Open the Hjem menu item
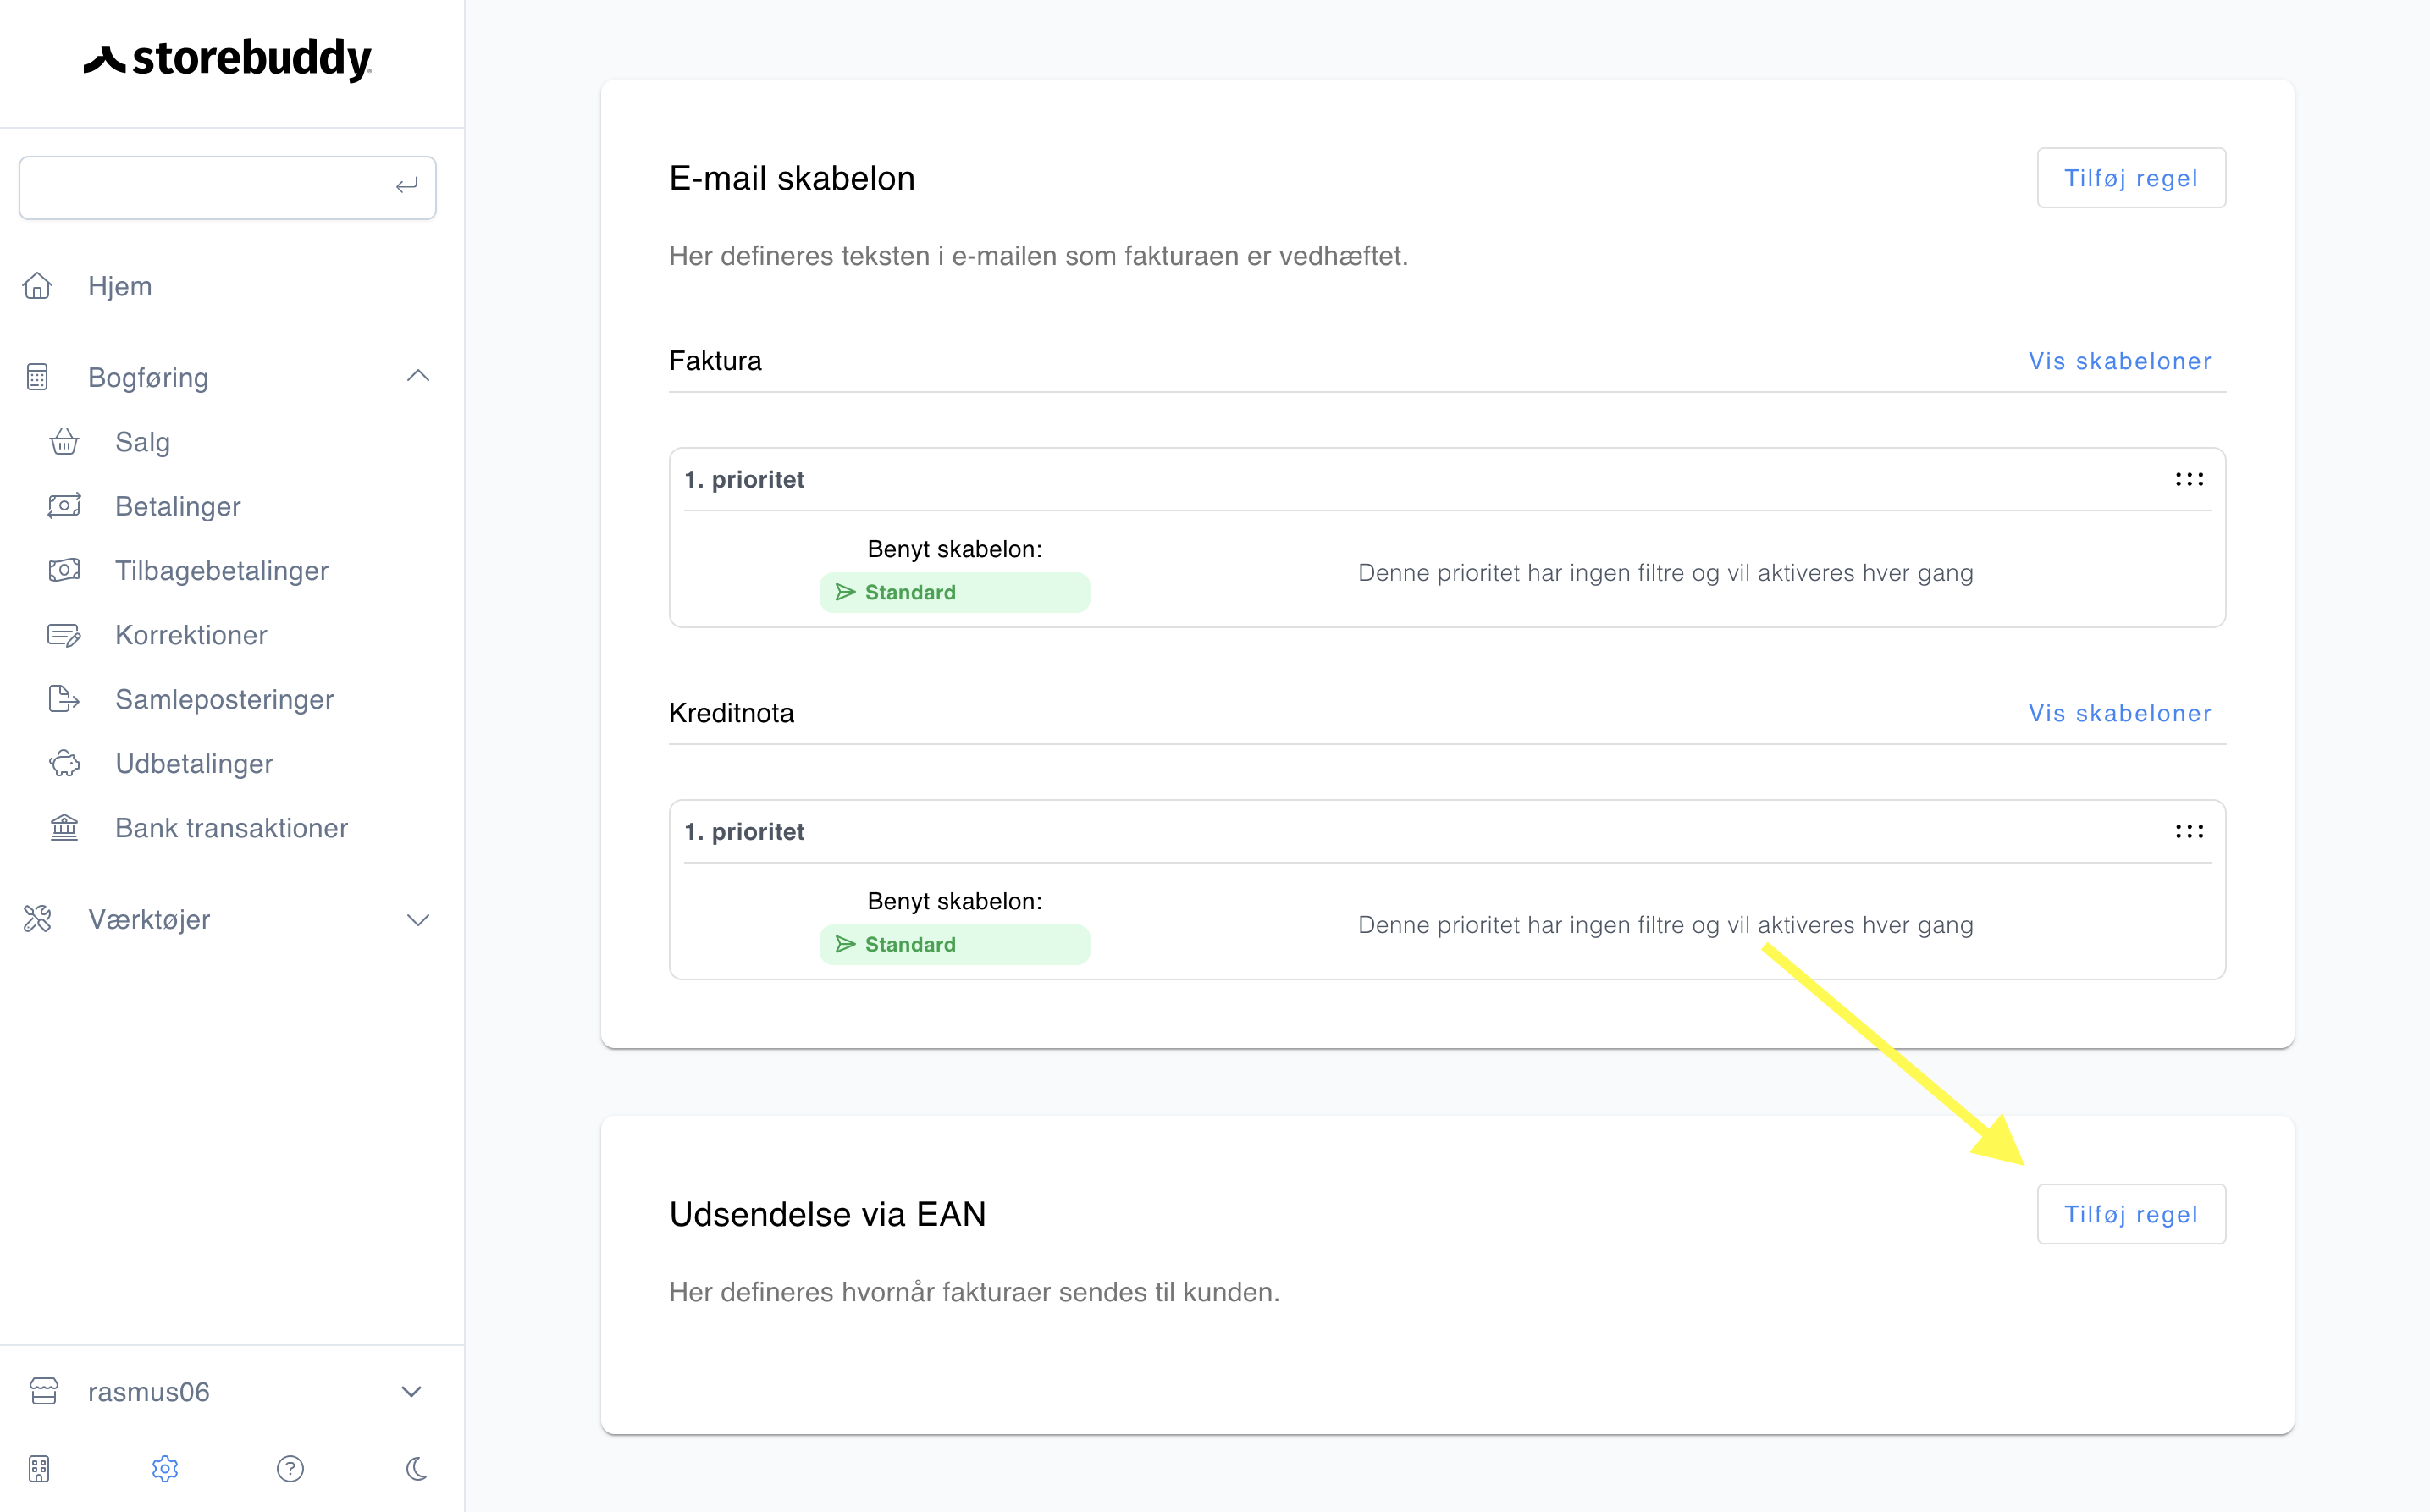 pyautogui.click(x=120, y=286)
